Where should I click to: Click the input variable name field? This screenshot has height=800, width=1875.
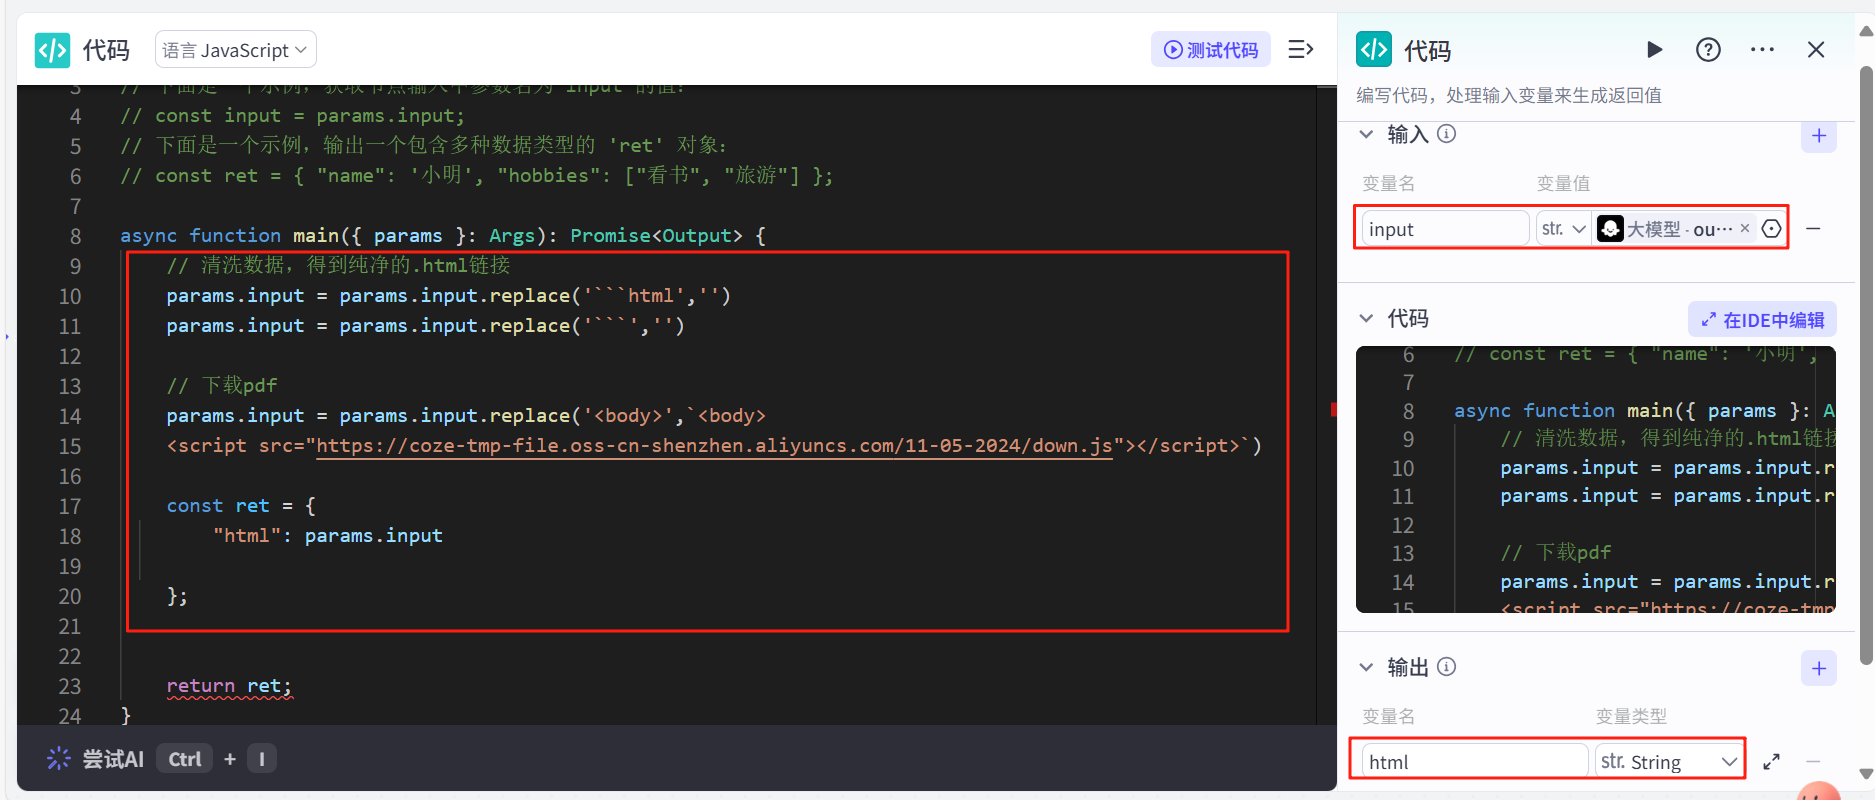1444,229
